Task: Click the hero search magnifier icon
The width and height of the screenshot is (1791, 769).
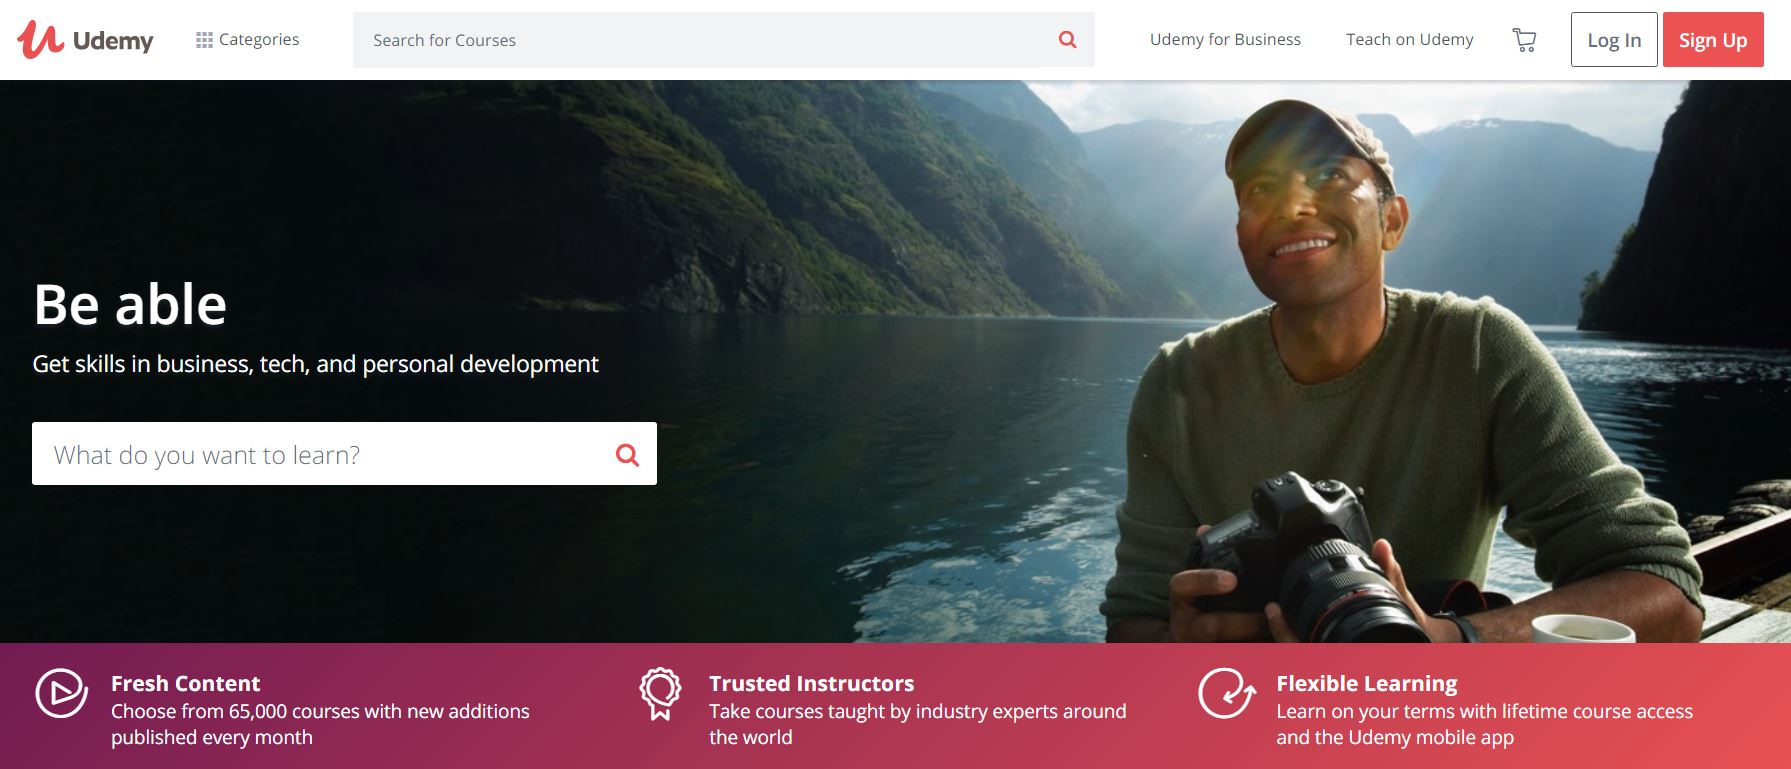Action: (x=627, y=455)
